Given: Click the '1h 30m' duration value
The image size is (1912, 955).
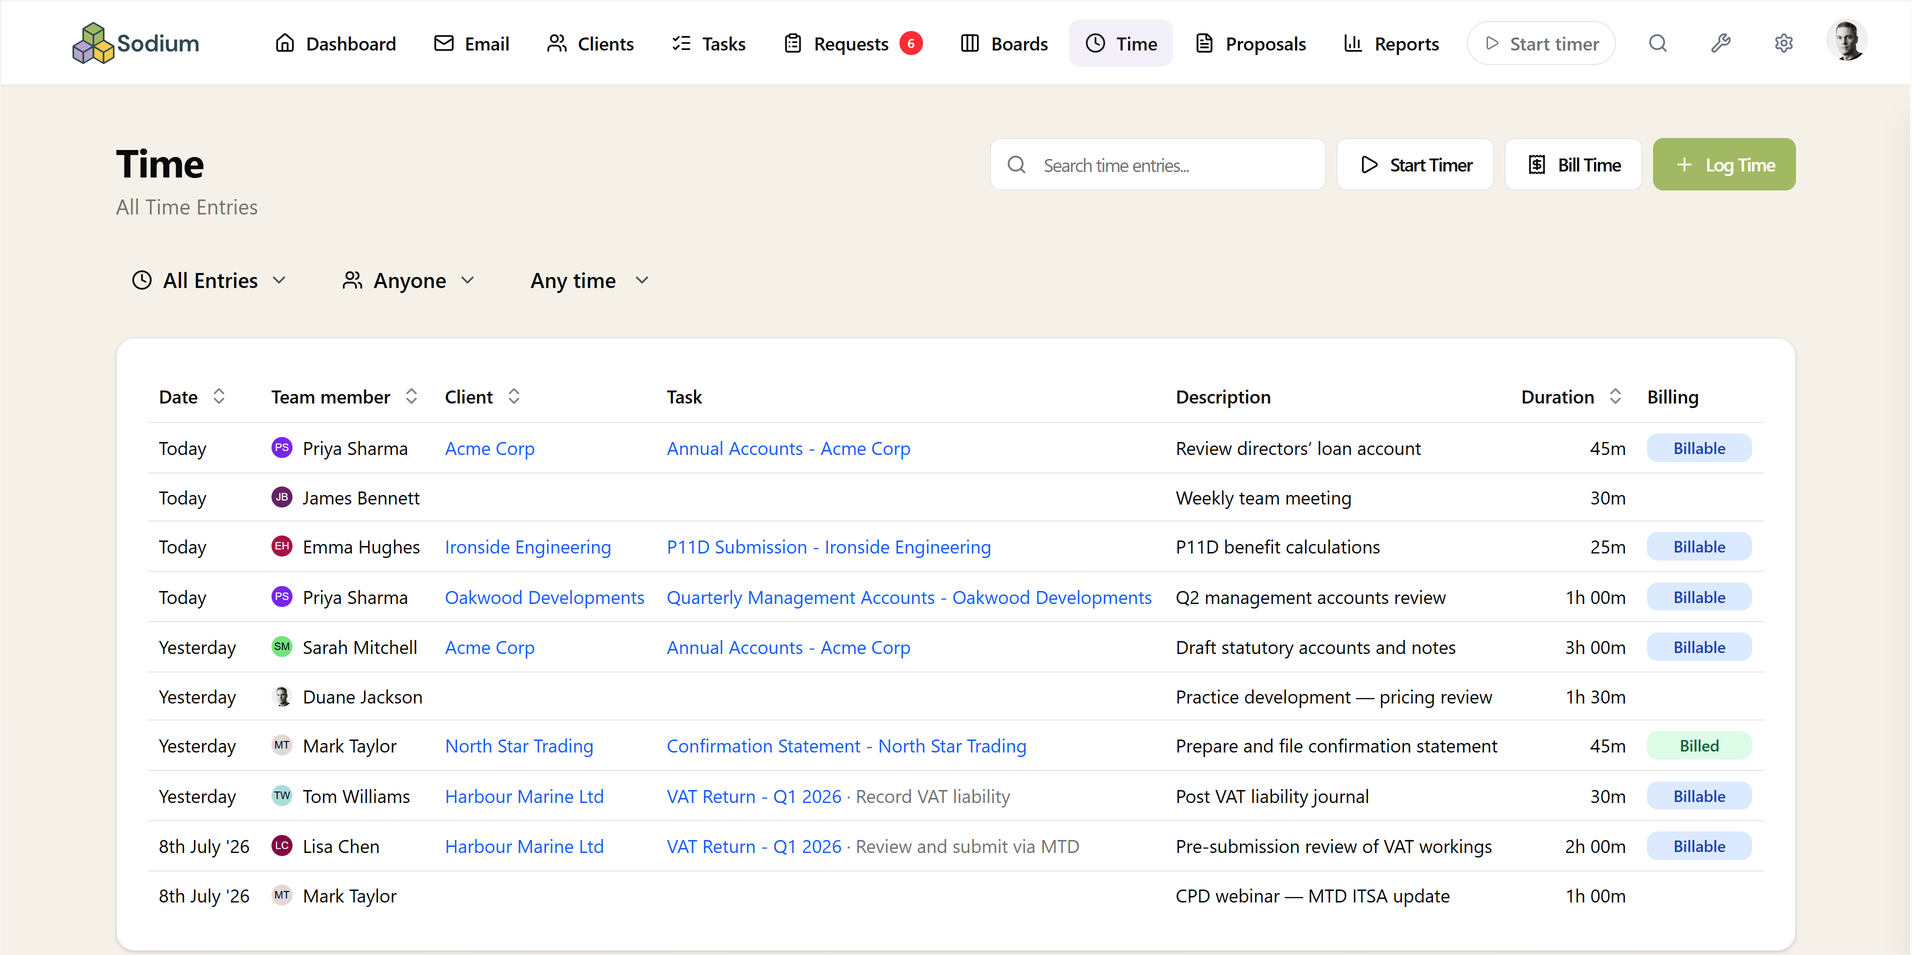Looking at the screenshot, I should tap(1595, 697).
